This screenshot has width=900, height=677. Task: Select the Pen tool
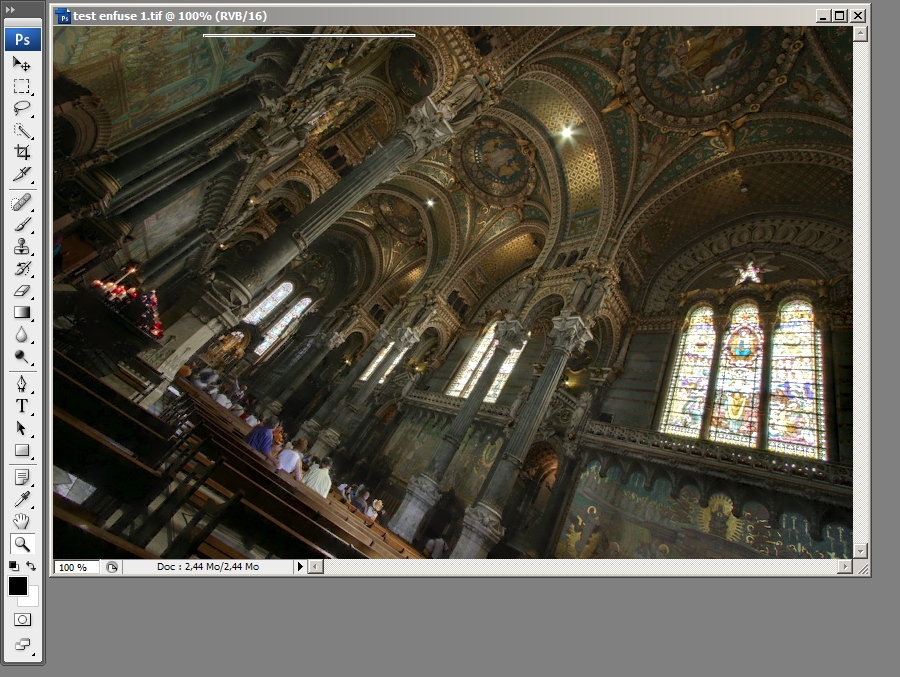(x=22, y=384)
